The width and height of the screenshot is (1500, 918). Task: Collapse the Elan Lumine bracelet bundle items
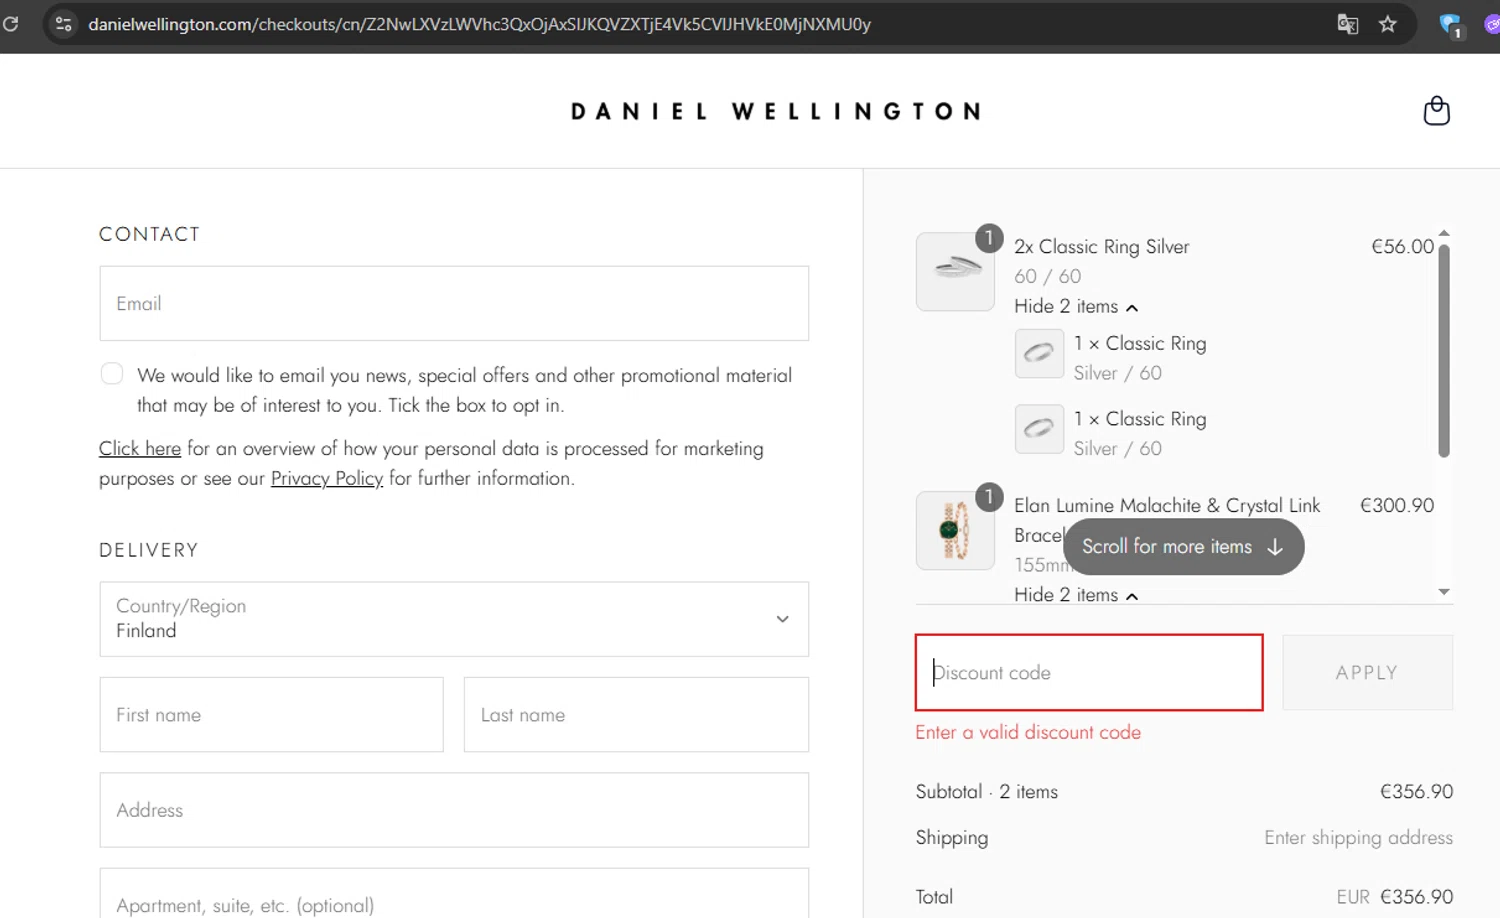[x=1076, y=595]
